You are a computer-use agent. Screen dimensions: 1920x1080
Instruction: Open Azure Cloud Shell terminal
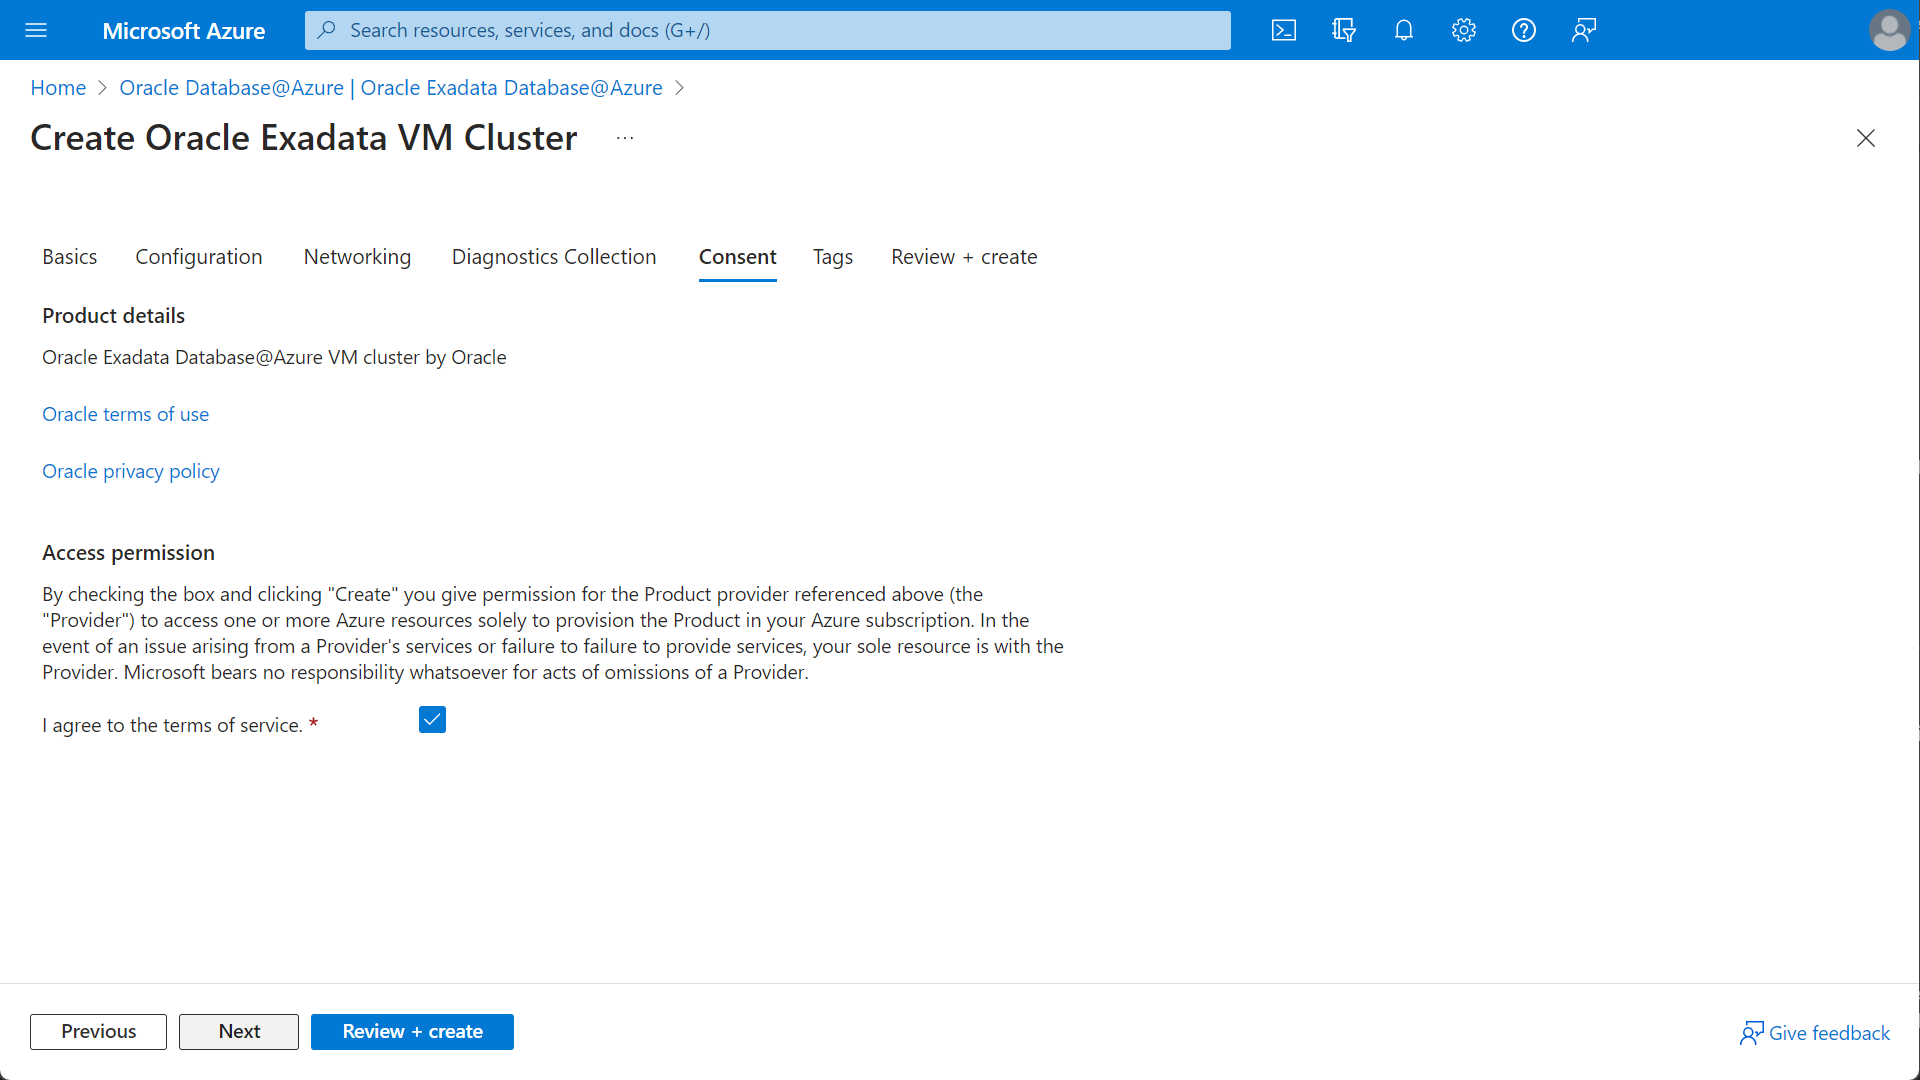click(1283, 30)
